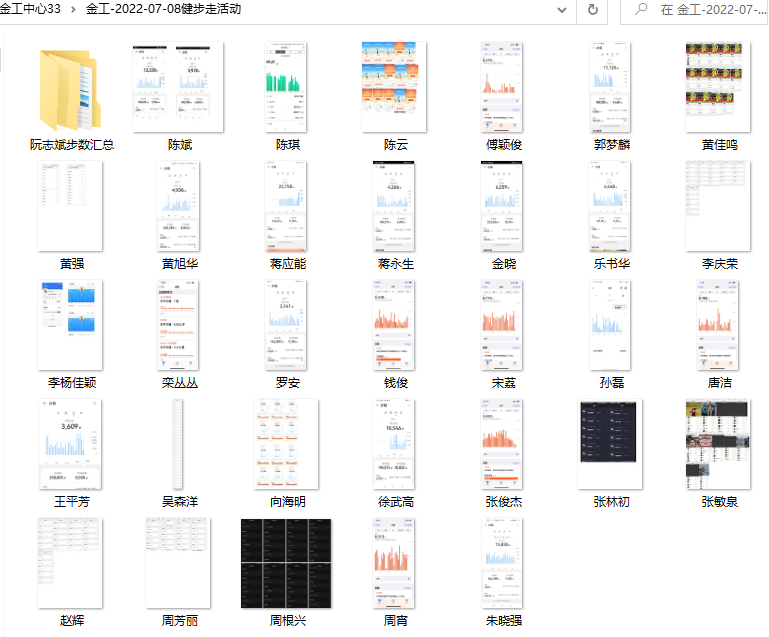769x637 pixels.
Task: Select the 蒋应能 screenshot file
Action: [x=286, y=207]
